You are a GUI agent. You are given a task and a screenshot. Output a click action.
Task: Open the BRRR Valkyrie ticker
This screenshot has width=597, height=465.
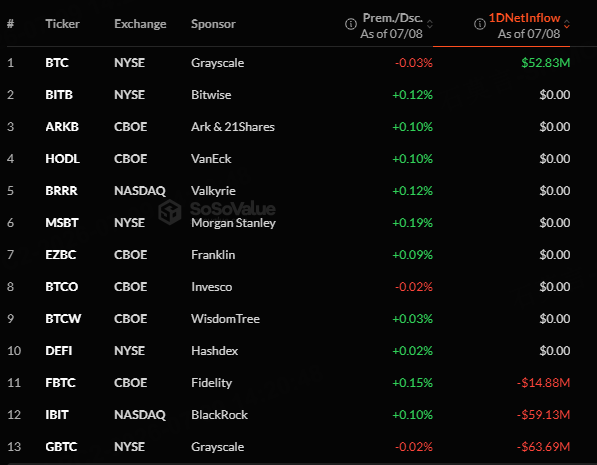coord(61,191)
